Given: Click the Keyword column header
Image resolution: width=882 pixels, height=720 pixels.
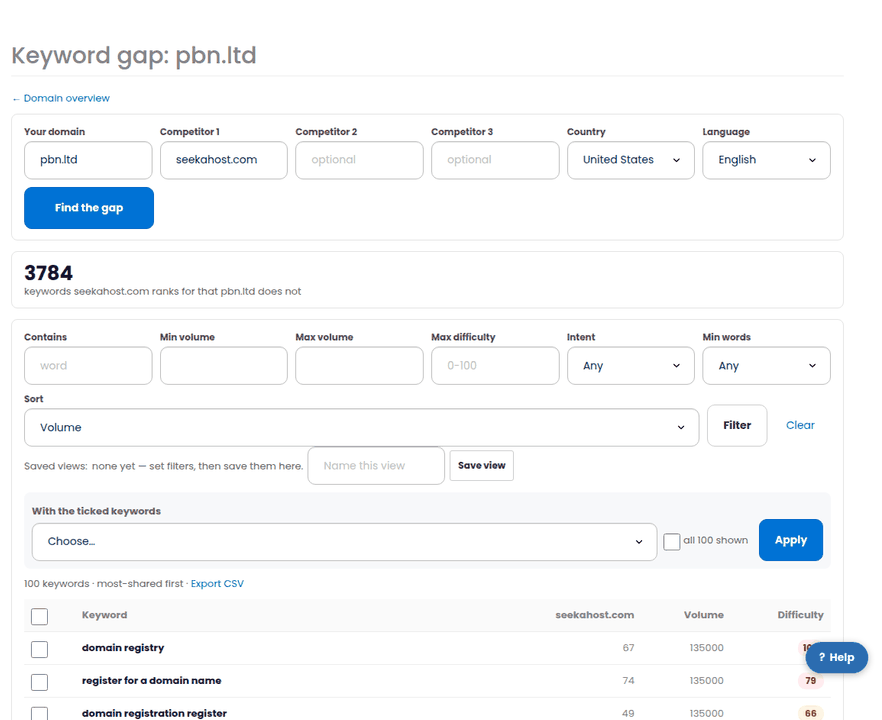Looking at the screenshot, I should [x=105, y=615].
